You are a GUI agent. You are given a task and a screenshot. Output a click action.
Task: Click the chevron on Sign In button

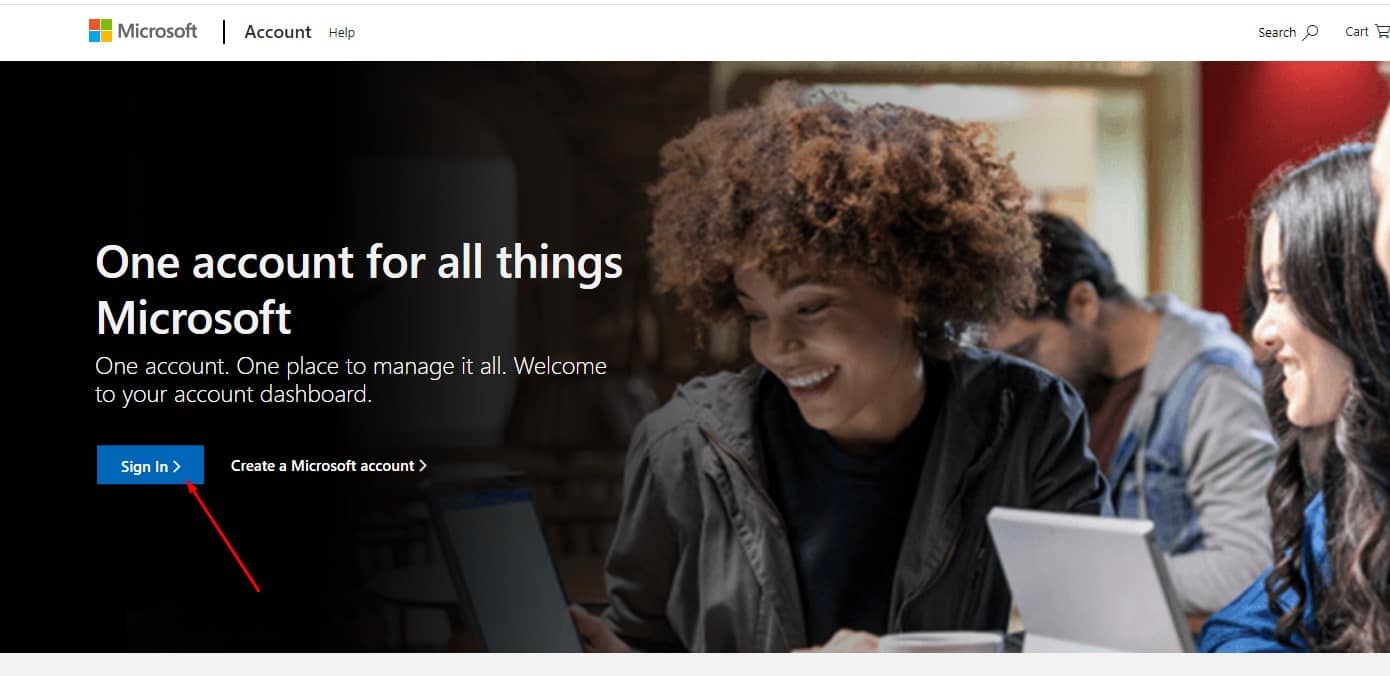coord(177,466)
